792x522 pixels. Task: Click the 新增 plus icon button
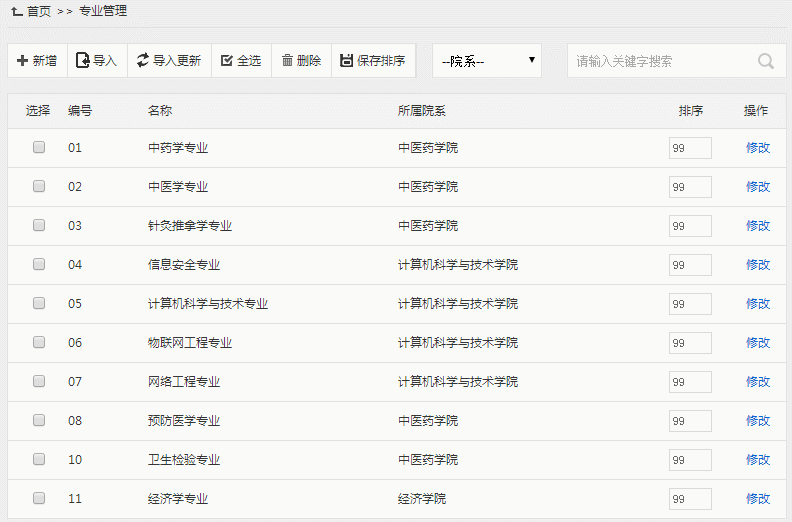pyautogui.click(x=23, y=61)
